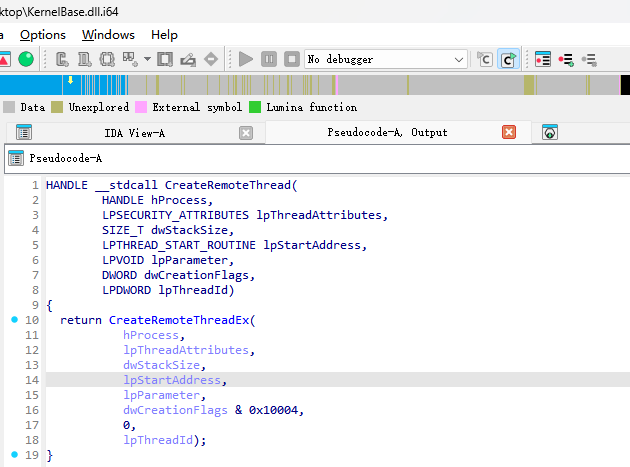Click the breakpoint list window icon

(x=542, y=59)
